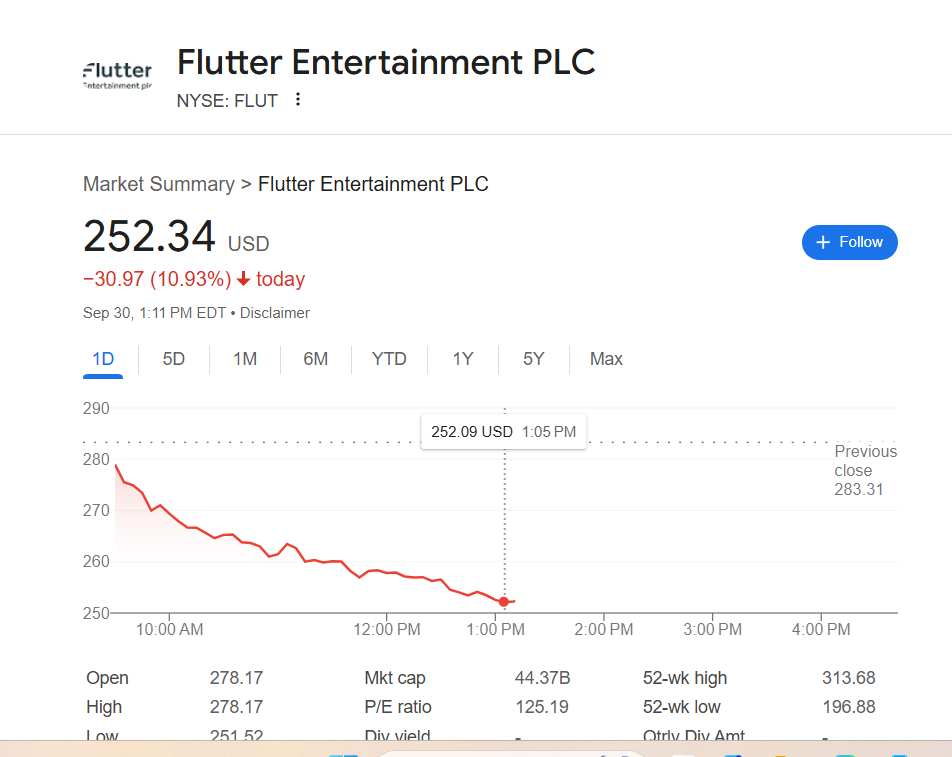This screenshot has height=757, width=952.
Task: Click the red data point on chart
Action: point(504,602)
